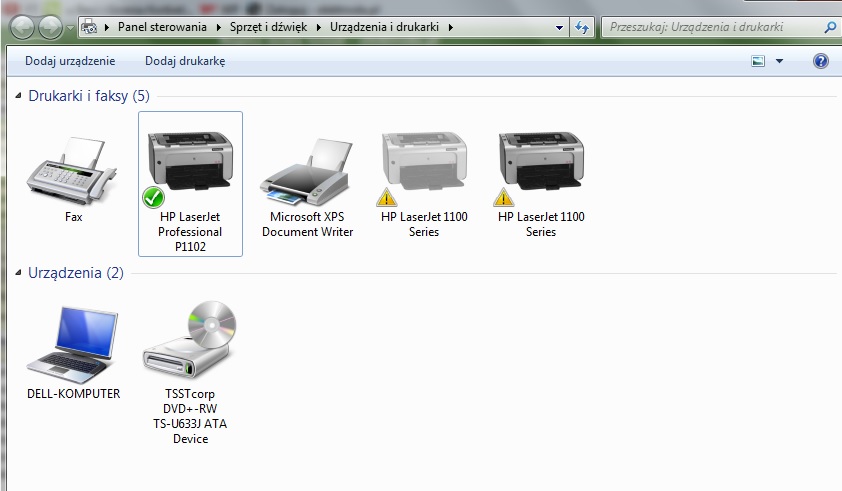Click the refresh button in address bar
The height and width of the screenshot is (491, 842).
[582, 27]
